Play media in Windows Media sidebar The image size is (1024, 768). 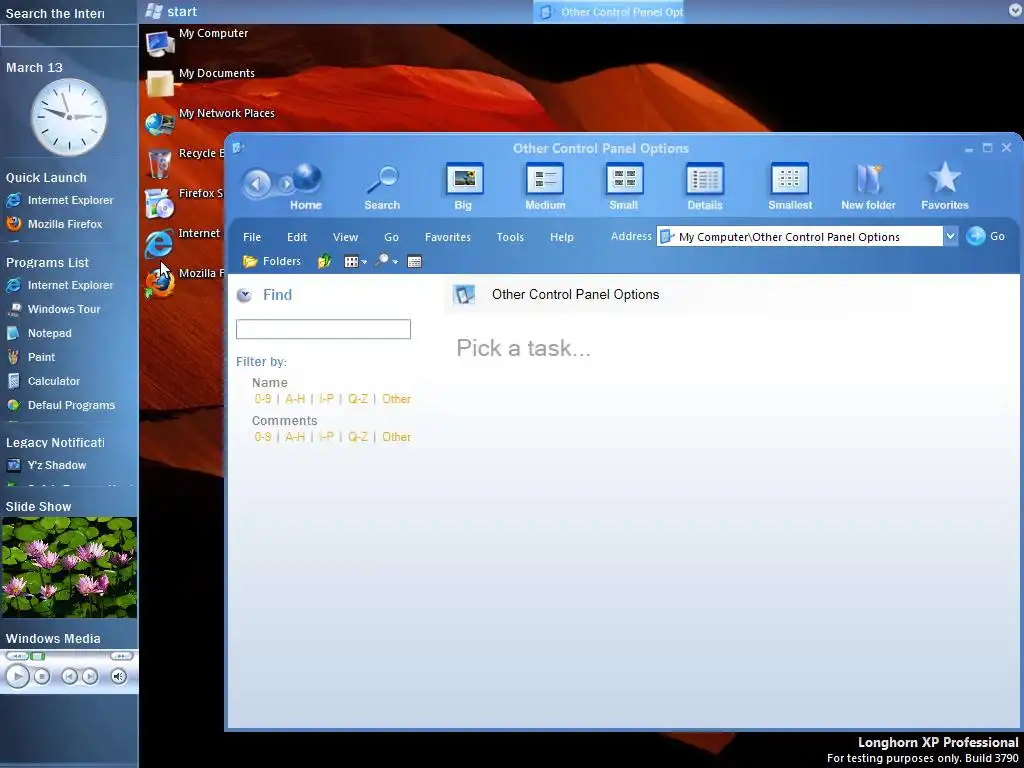18,676
